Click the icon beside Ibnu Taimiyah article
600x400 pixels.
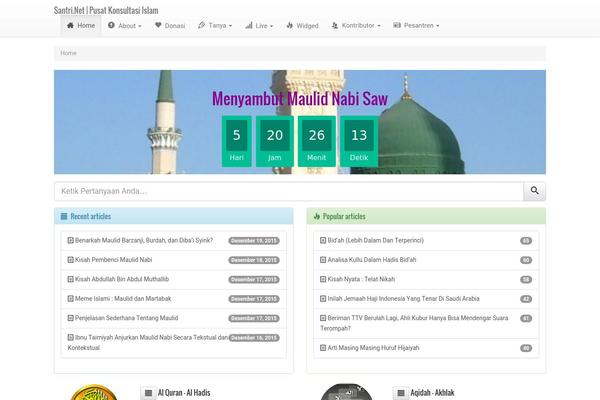(x=70, y=338)
